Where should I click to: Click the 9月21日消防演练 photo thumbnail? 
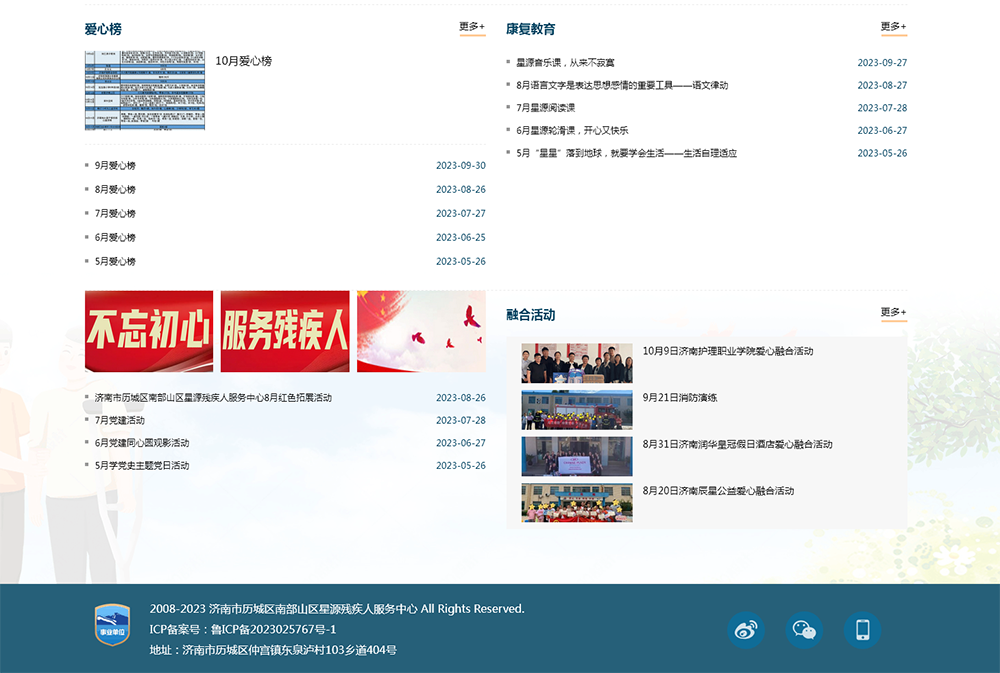pos(577,410)
